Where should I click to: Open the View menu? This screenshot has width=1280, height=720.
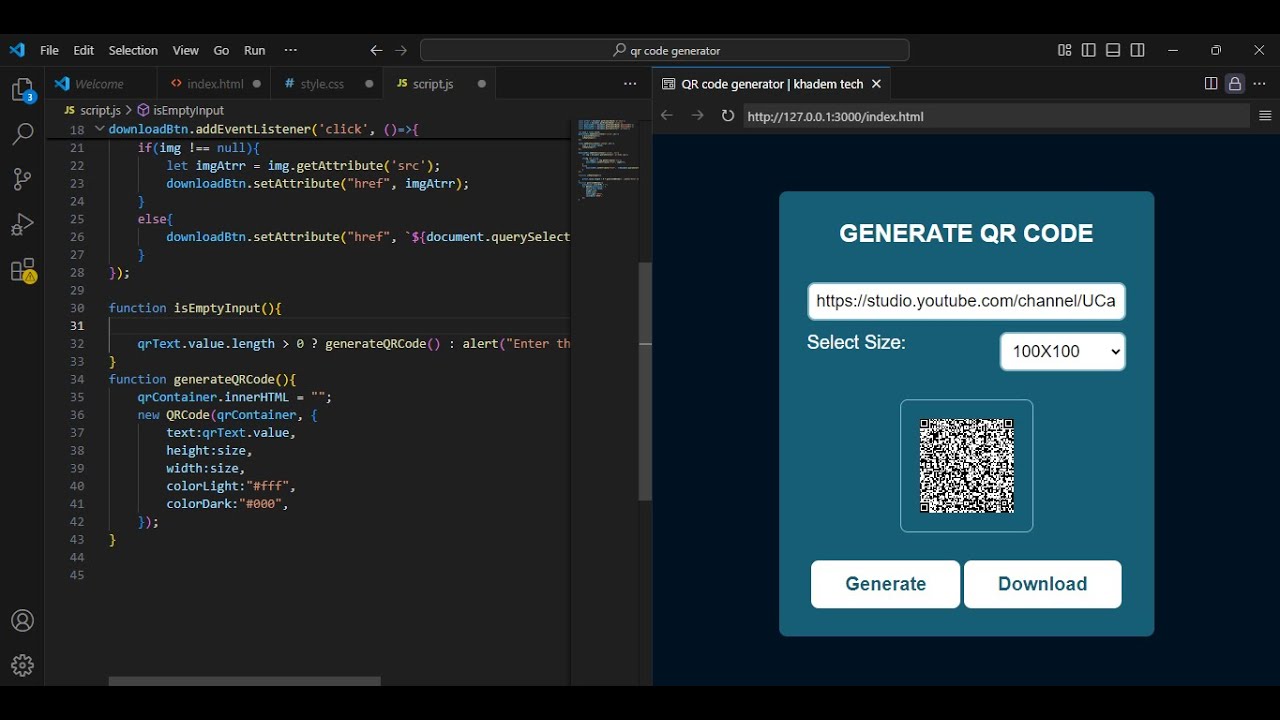pyautogui.click(x=185, y=50)
